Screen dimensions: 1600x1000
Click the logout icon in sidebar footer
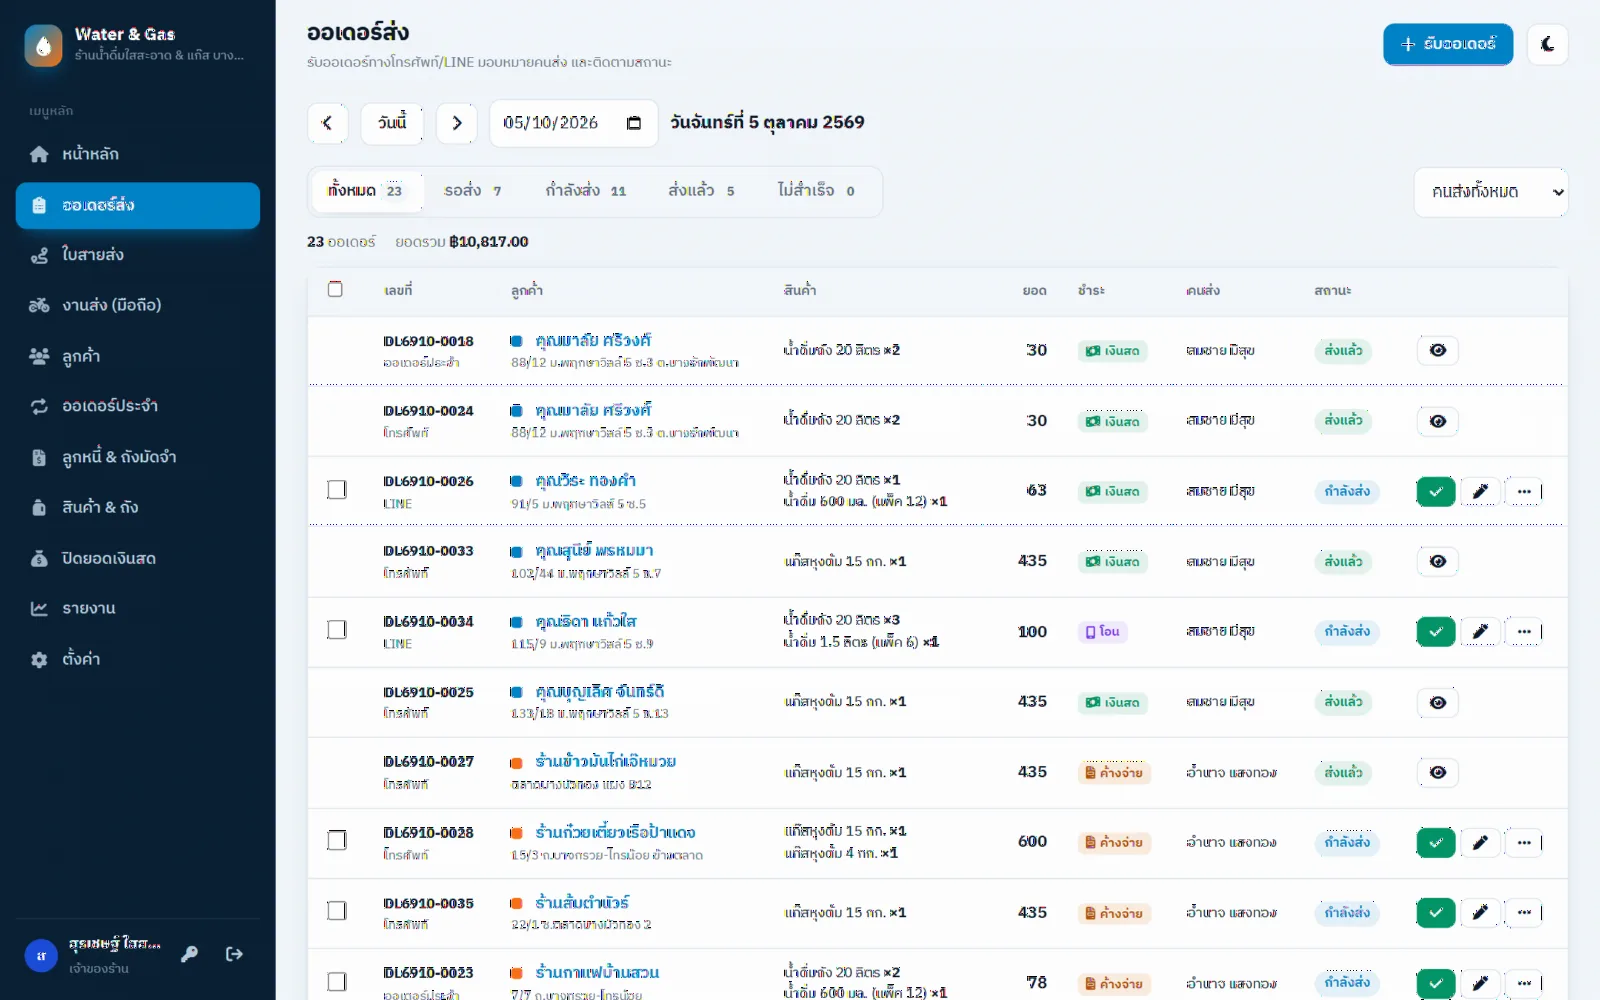234,954
